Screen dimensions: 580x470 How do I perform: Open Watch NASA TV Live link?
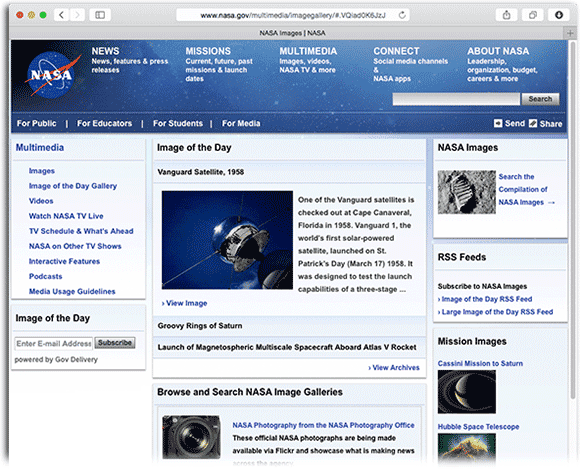point(66,216)
